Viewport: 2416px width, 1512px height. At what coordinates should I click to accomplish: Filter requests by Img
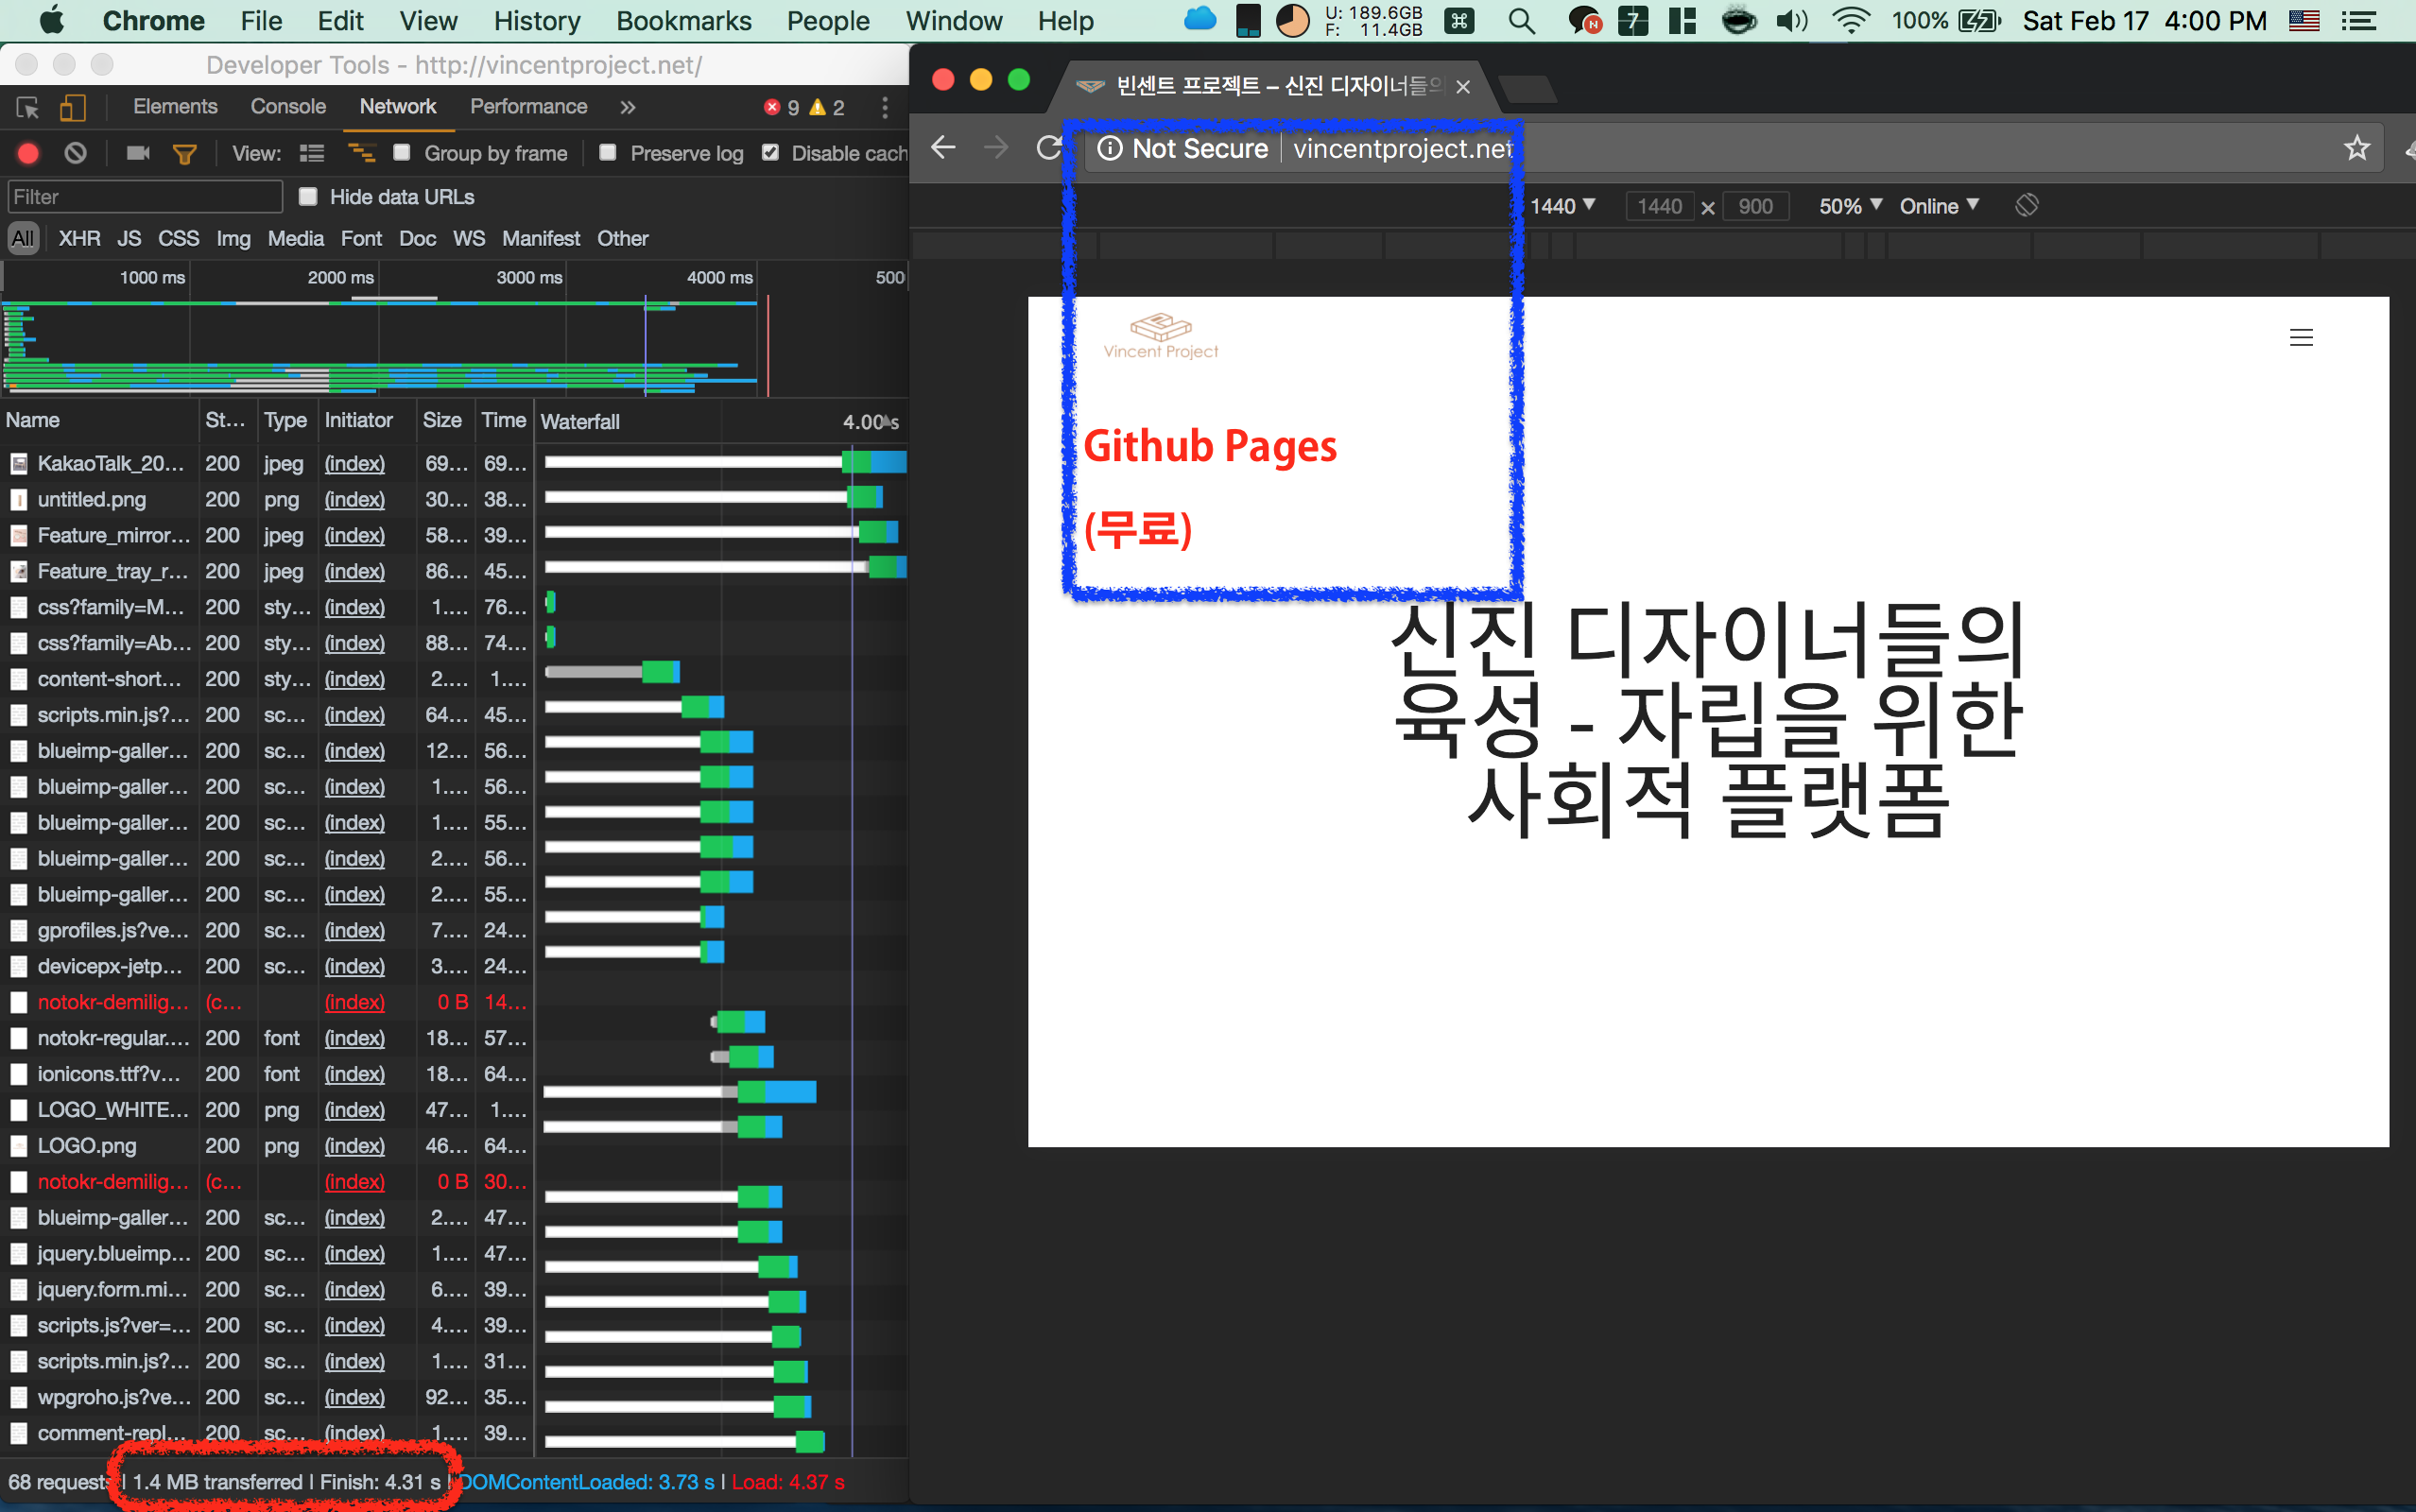233,238
